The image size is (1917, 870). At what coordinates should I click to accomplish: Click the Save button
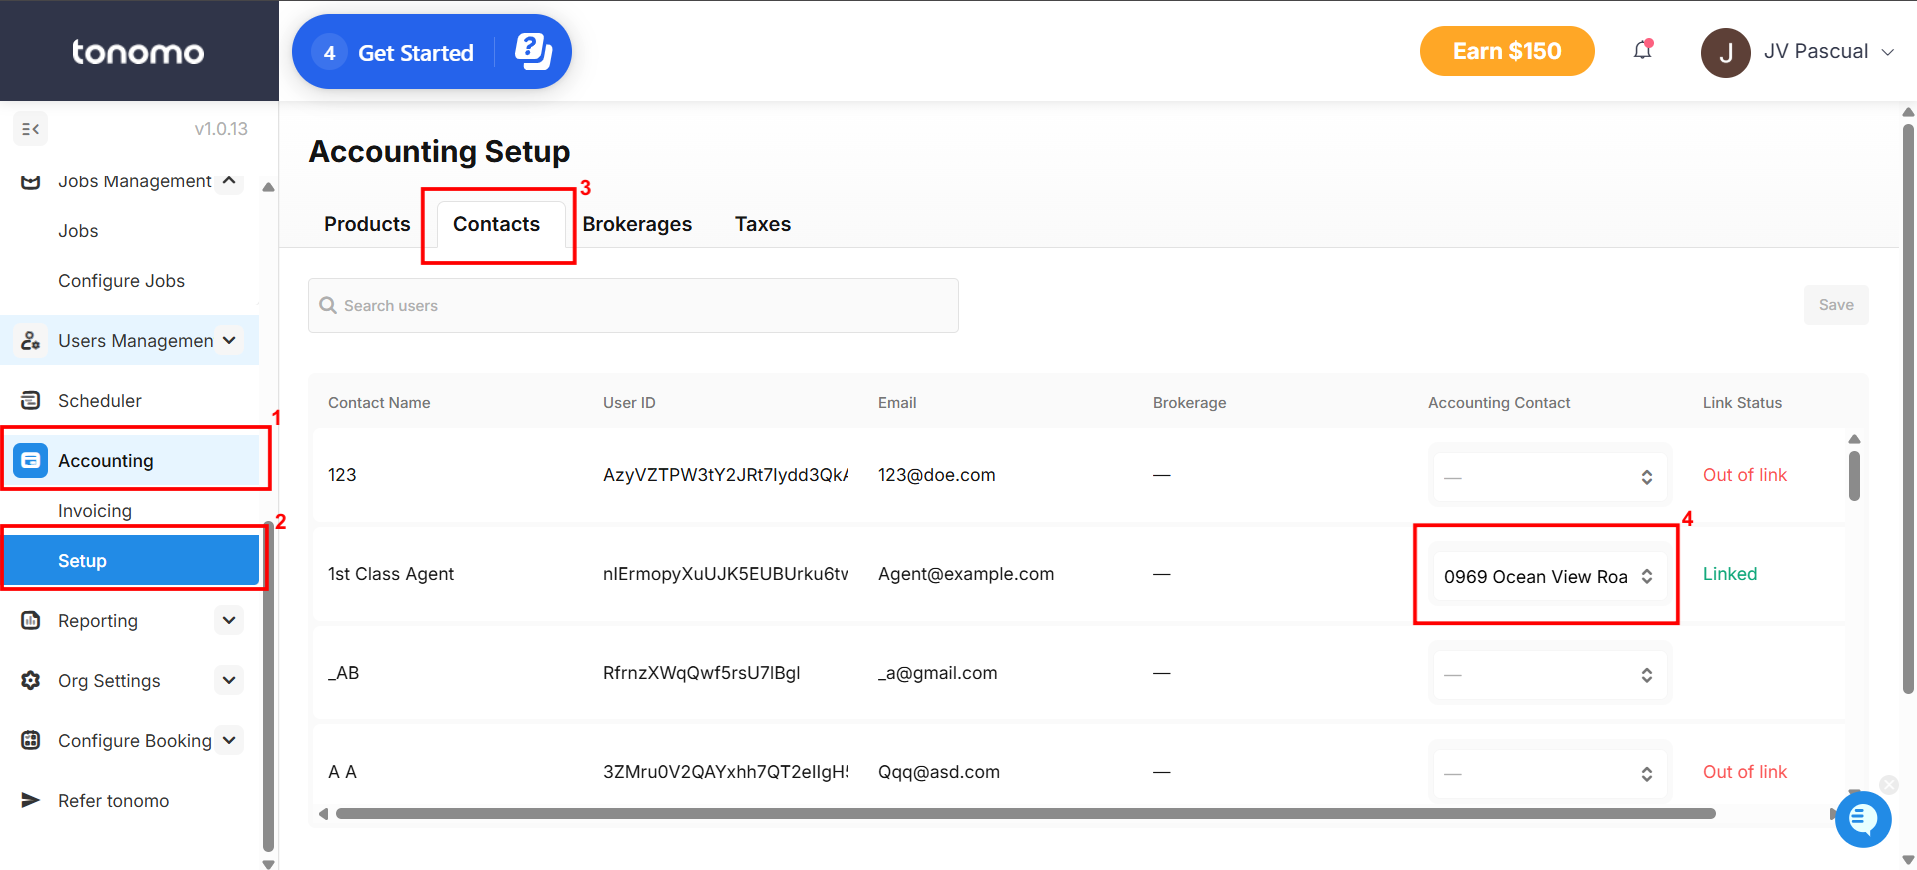1836,305
